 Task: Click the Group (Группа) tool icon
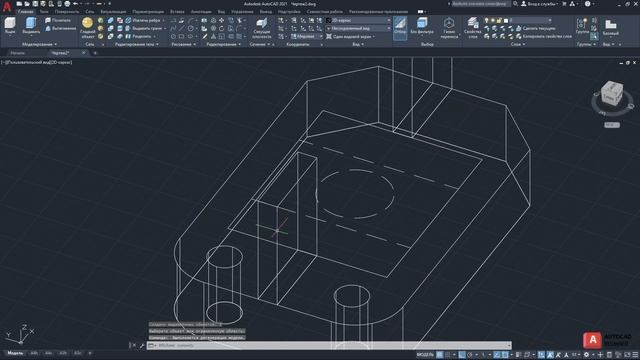[582, 26]
